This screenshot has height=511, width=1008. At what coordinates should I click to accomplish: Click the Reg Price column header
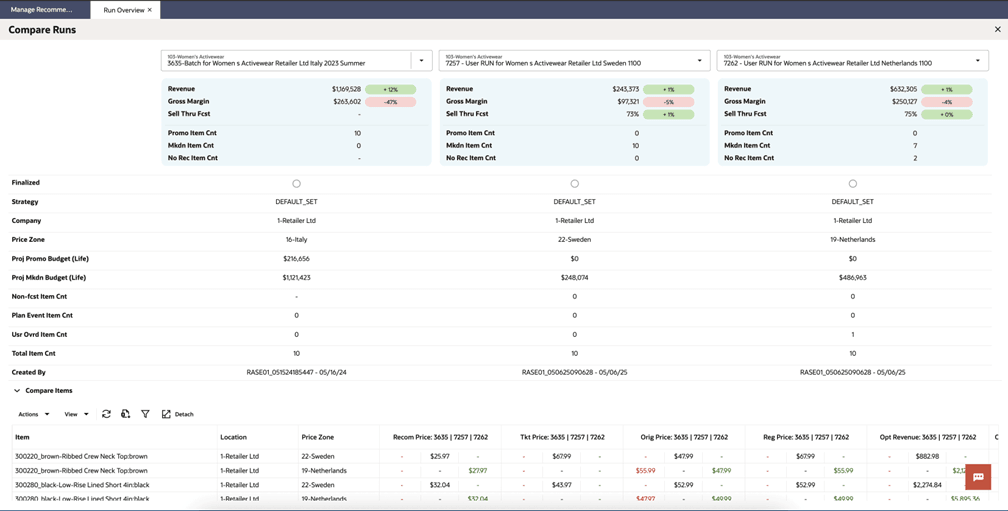(x=806, y=437)
